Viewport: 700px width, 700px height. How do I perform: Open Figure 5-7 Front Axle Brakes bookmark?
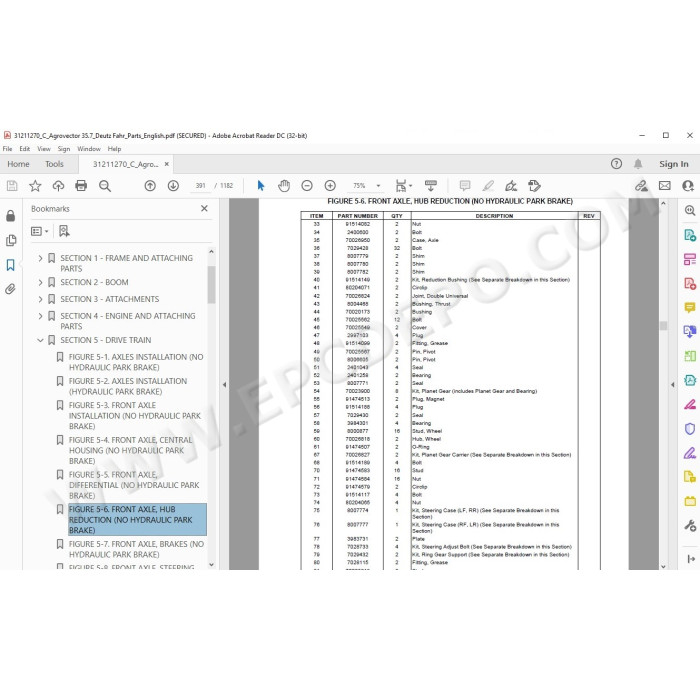136,549
